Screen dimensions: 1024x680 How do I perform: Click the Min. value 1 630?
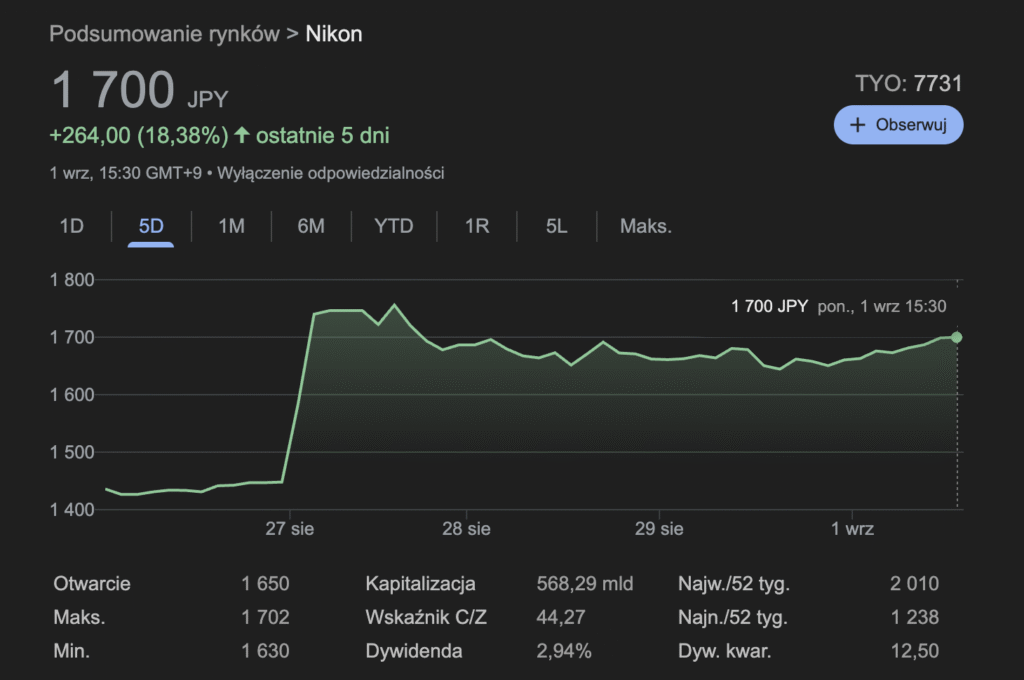pyautogui.click(x=265, y=651)
